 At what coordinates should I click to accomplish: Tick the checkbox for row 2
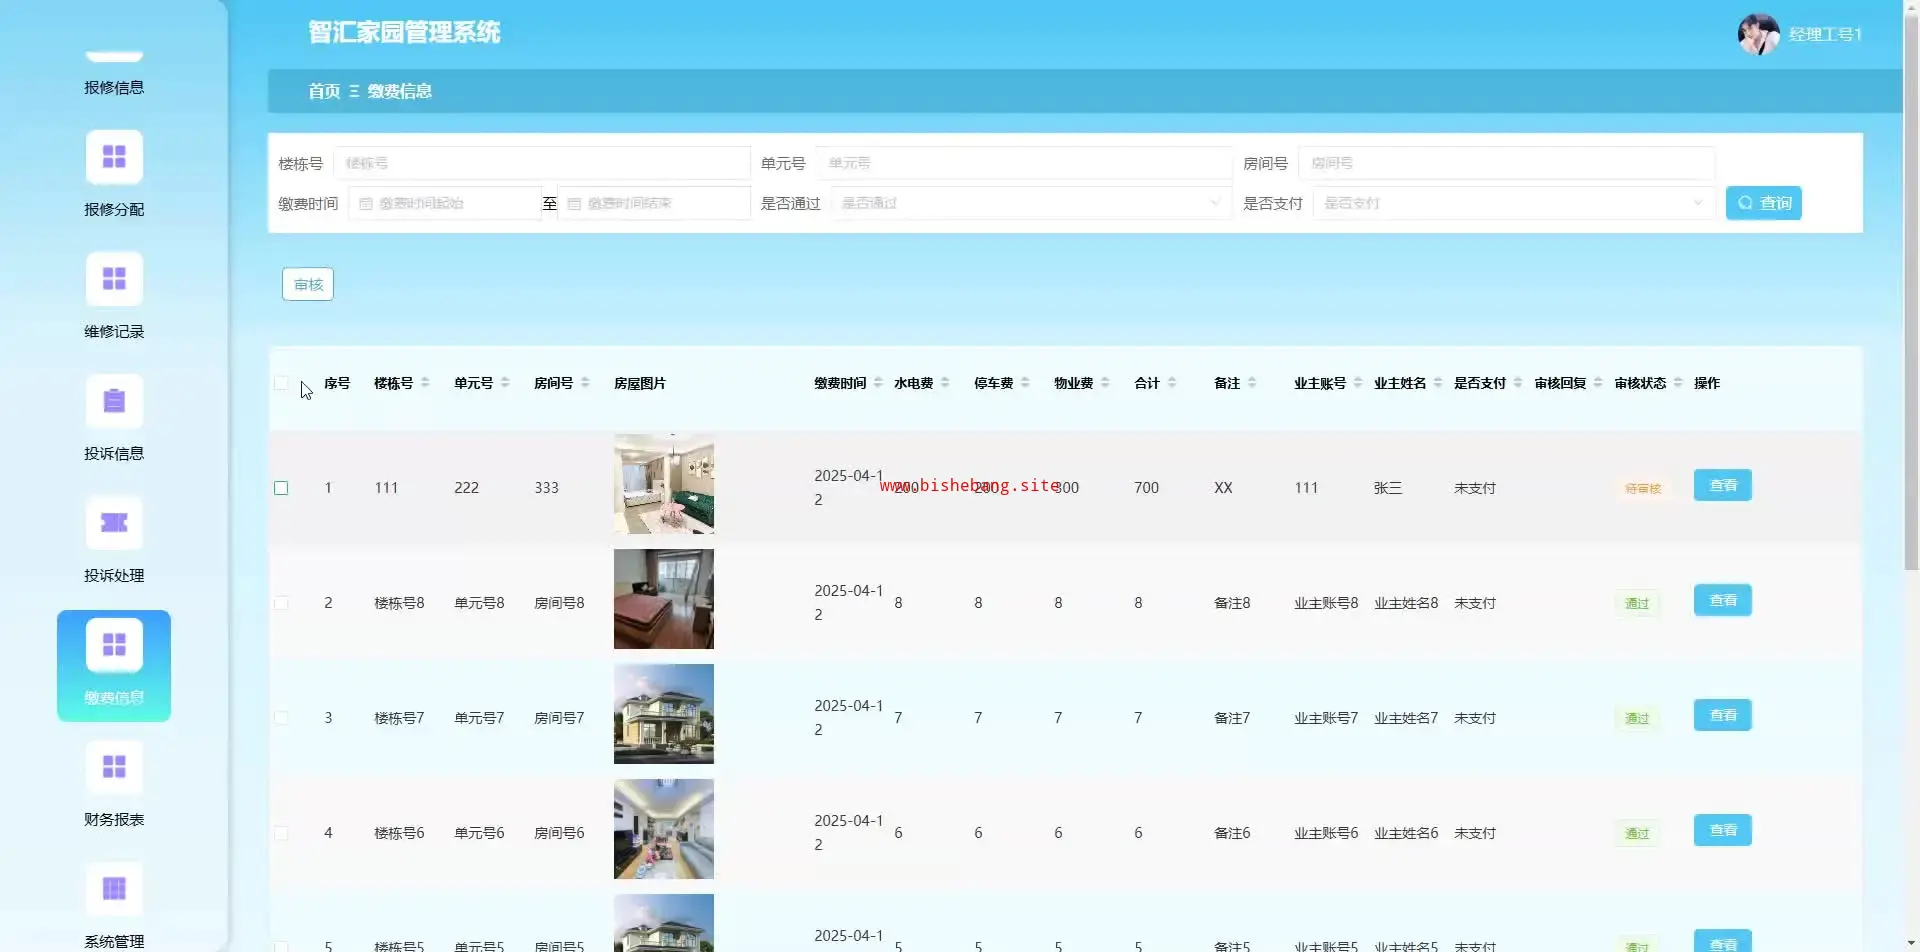tap(281, 603)
